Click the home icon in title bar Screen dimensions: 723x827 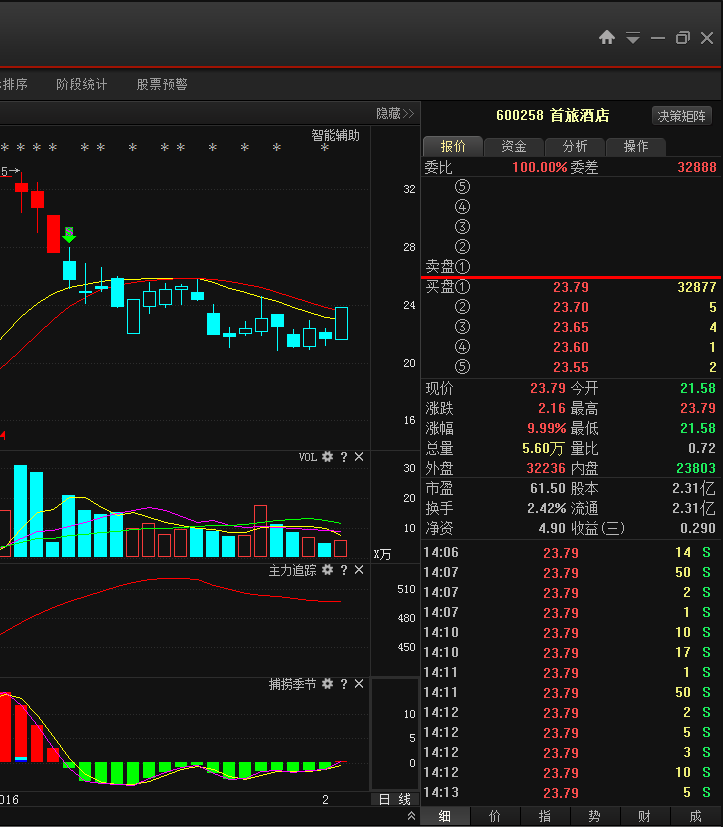point(607,38)
